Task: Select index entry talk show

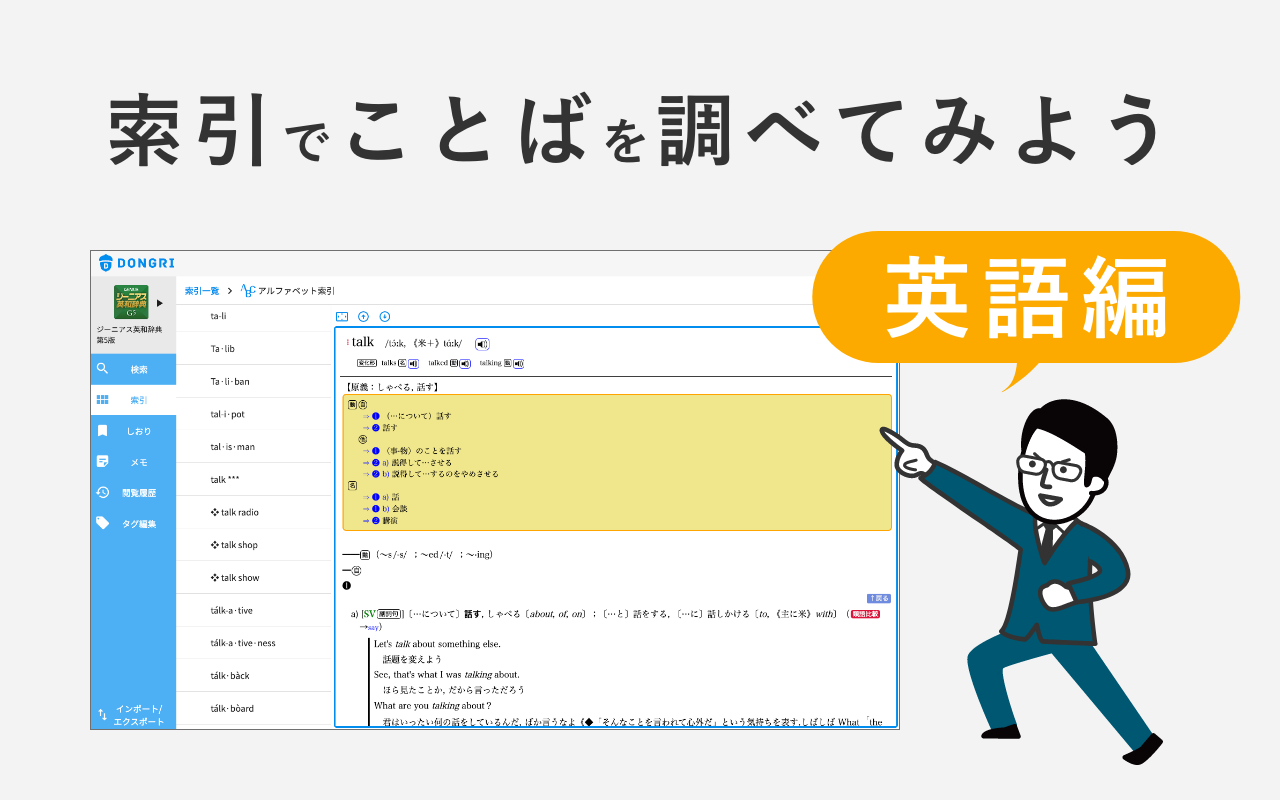Action: [254, 578]
